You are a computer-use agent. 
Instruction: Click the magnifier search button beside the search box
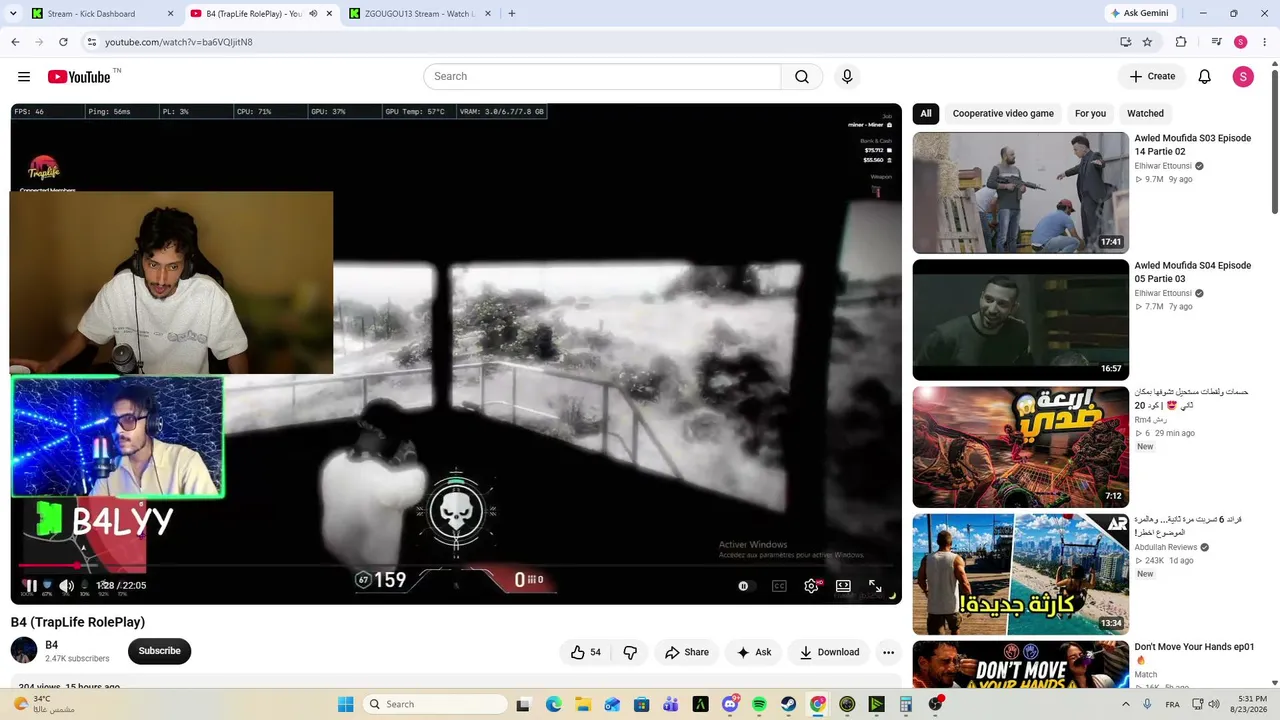coord(802,77)
